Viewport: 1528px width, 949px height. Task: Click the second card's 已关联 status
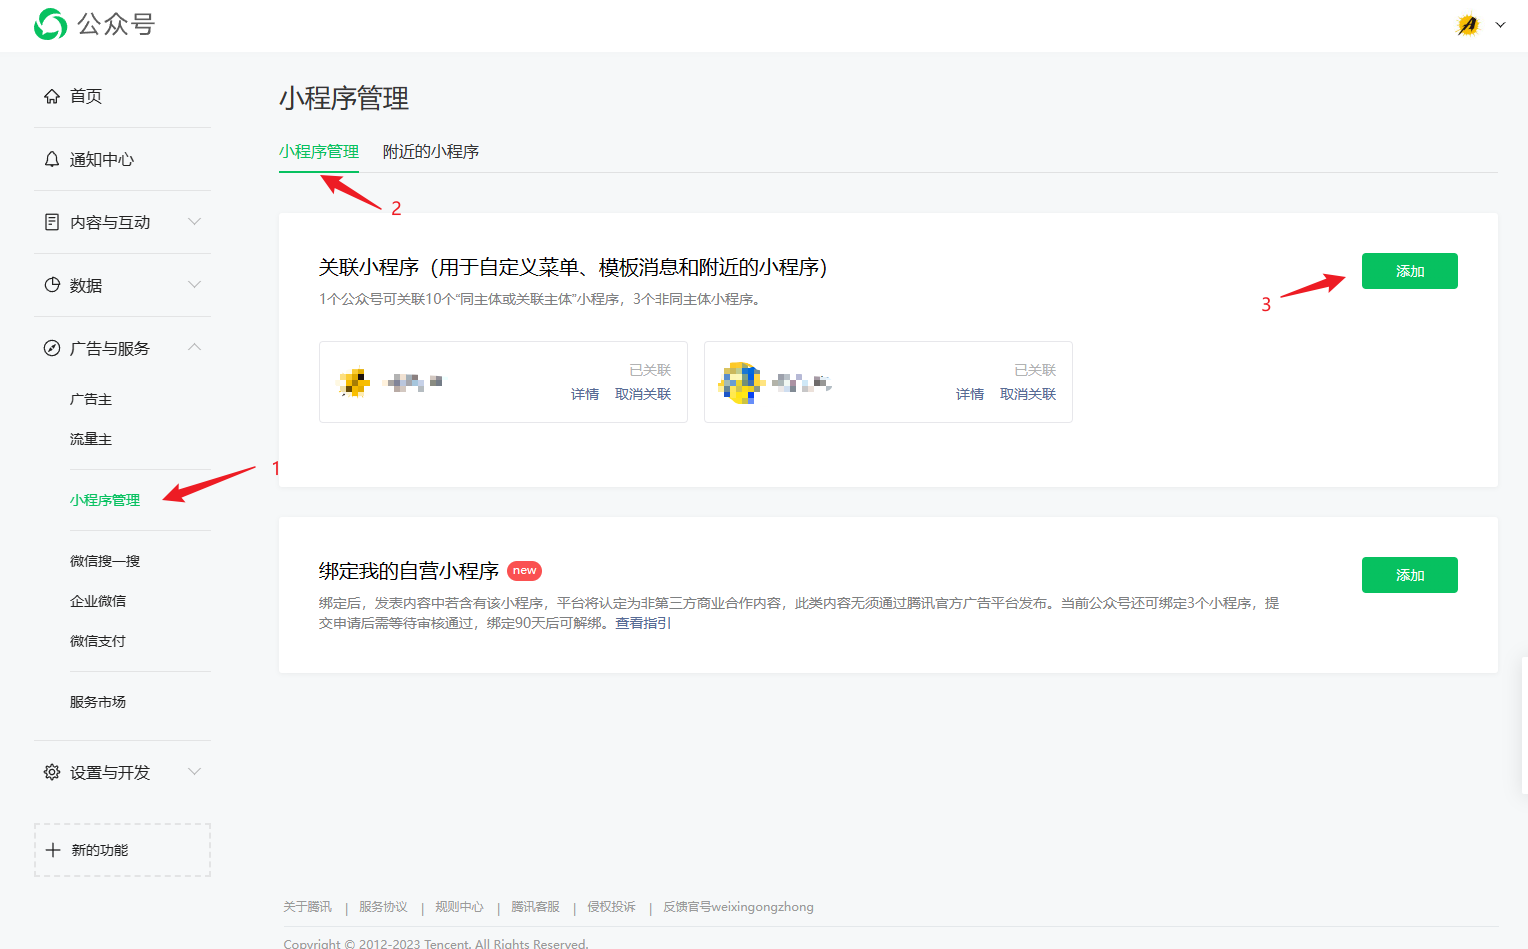click(1035, 370)
